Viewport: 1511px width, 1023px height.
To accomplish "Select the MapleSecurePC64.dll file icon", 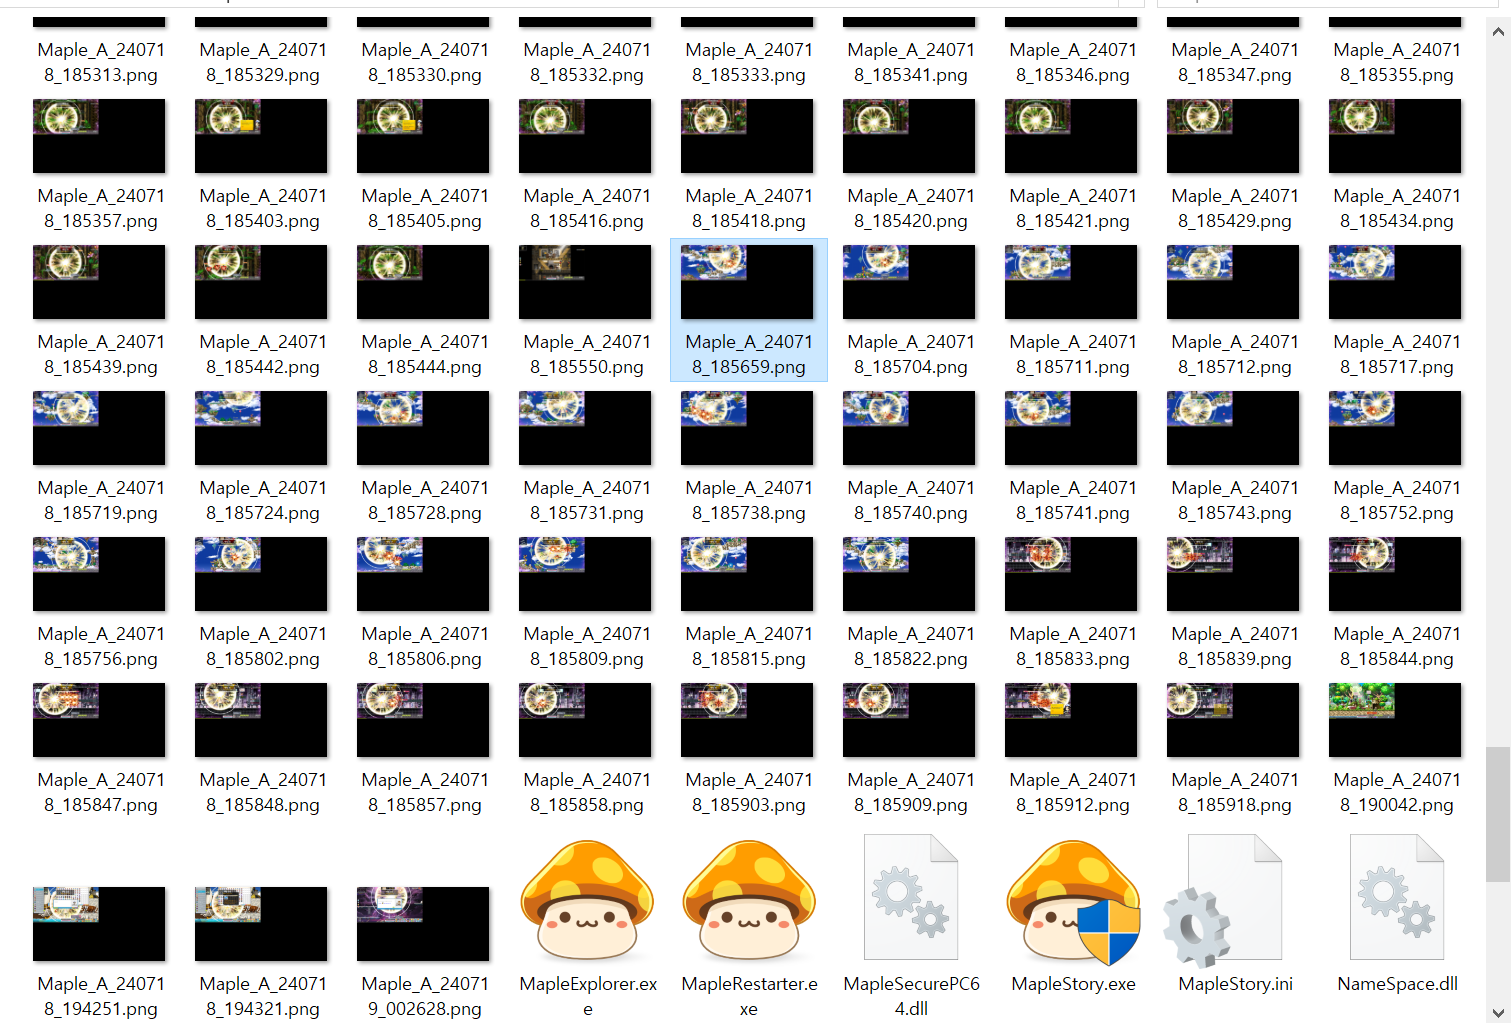I will [911, 898].
